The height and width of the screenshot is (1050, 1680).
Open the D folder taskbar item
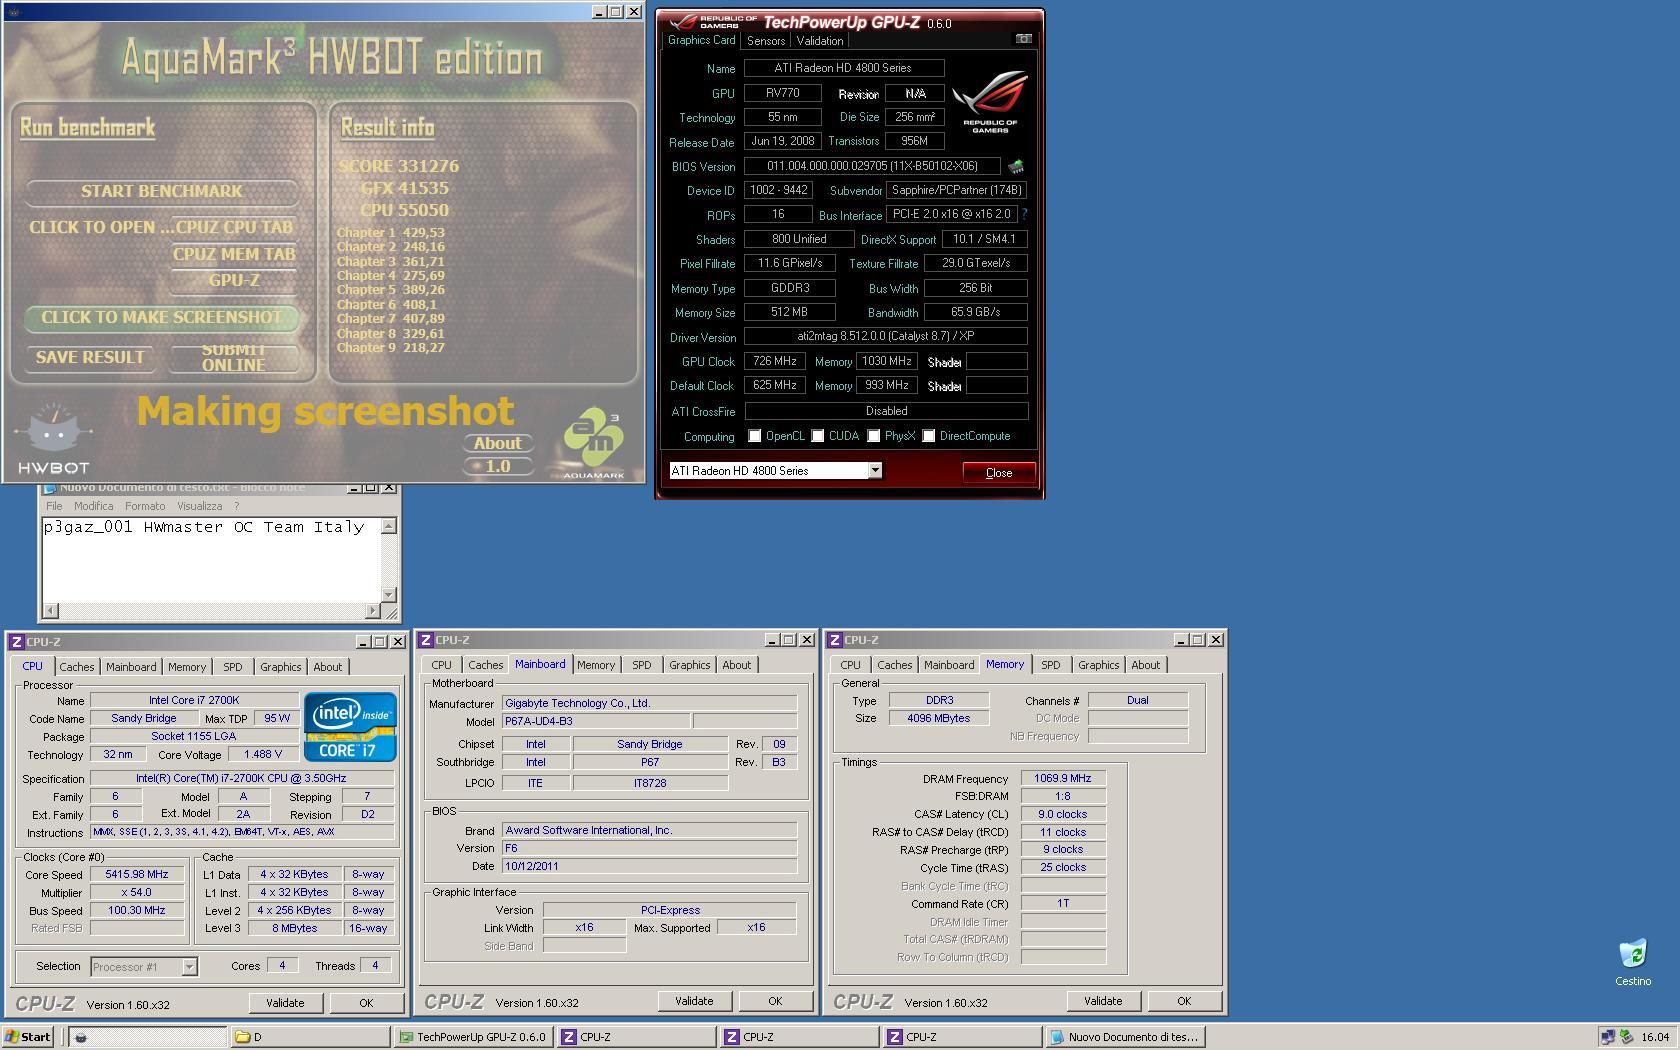pos(310,1037)
